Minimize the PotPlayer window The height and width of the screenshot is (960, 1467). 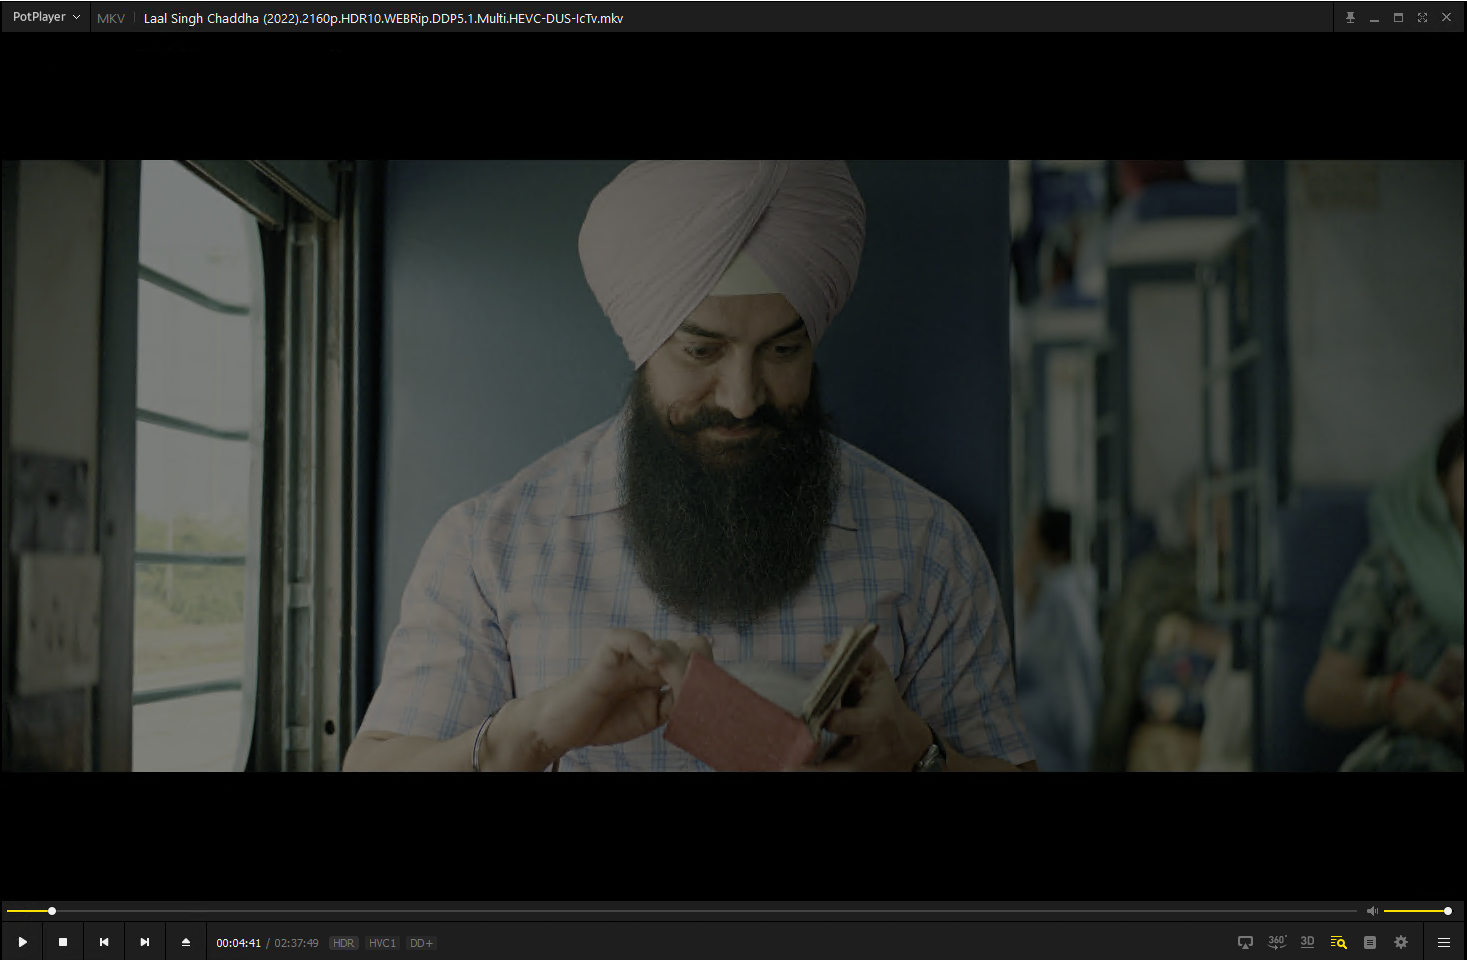click(x=1374, y=18)
